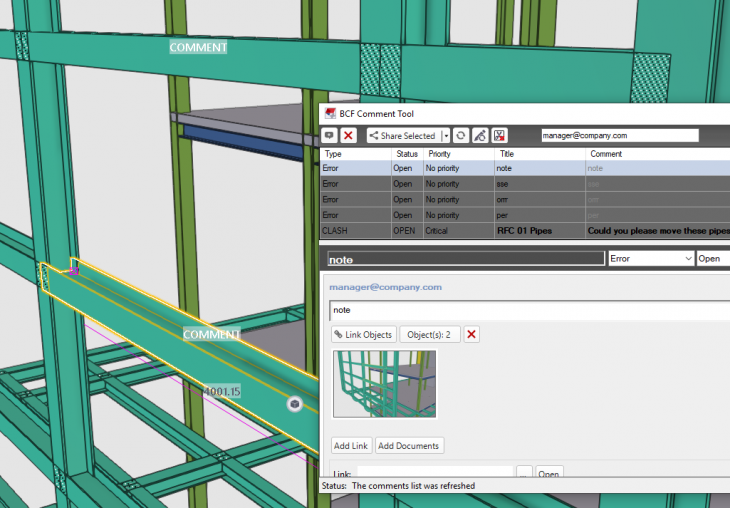Click the red X delete comment icon

point(349,135)
